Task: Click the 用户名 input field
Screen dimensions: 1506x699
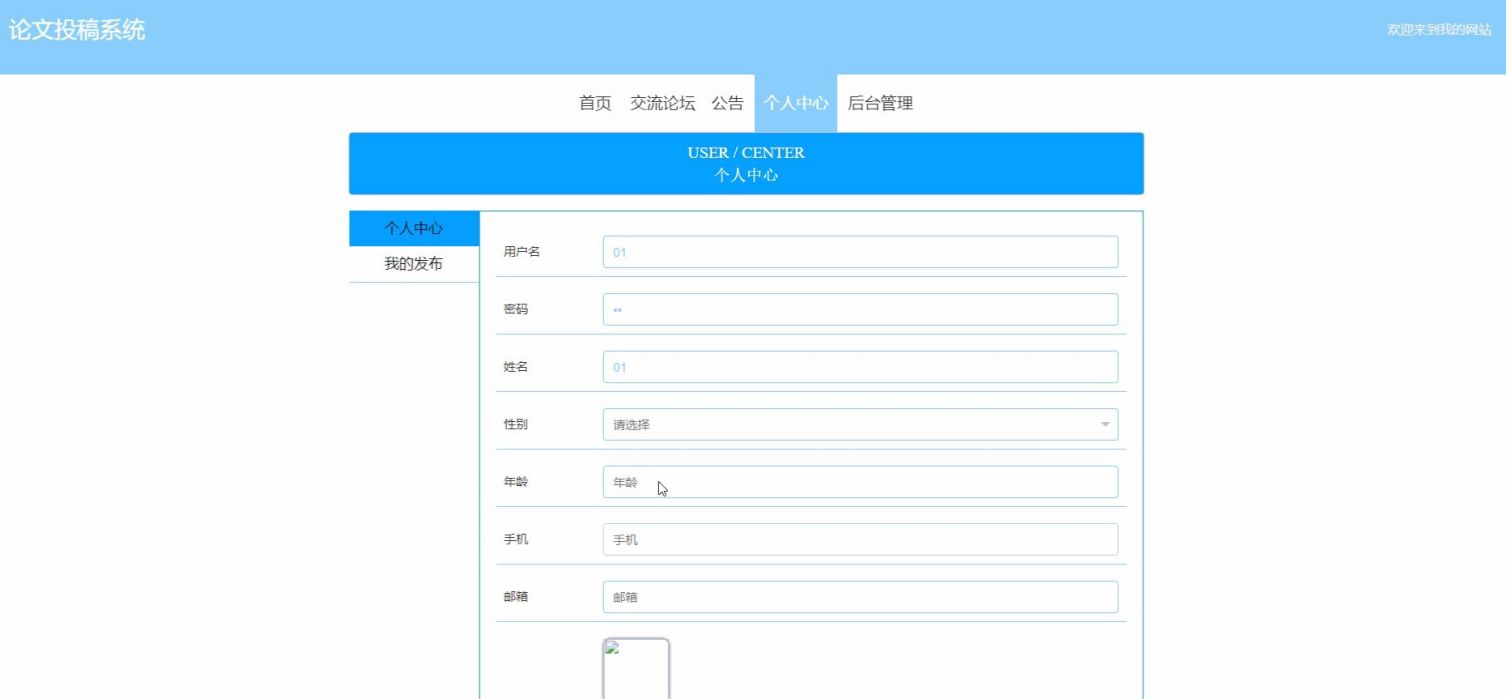Action: coord(860,252)
